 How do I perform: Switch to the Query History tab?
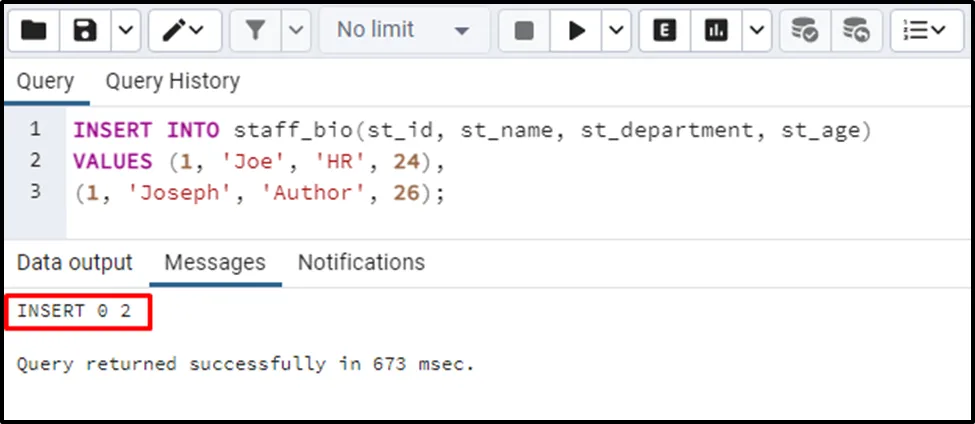point(172,81)
